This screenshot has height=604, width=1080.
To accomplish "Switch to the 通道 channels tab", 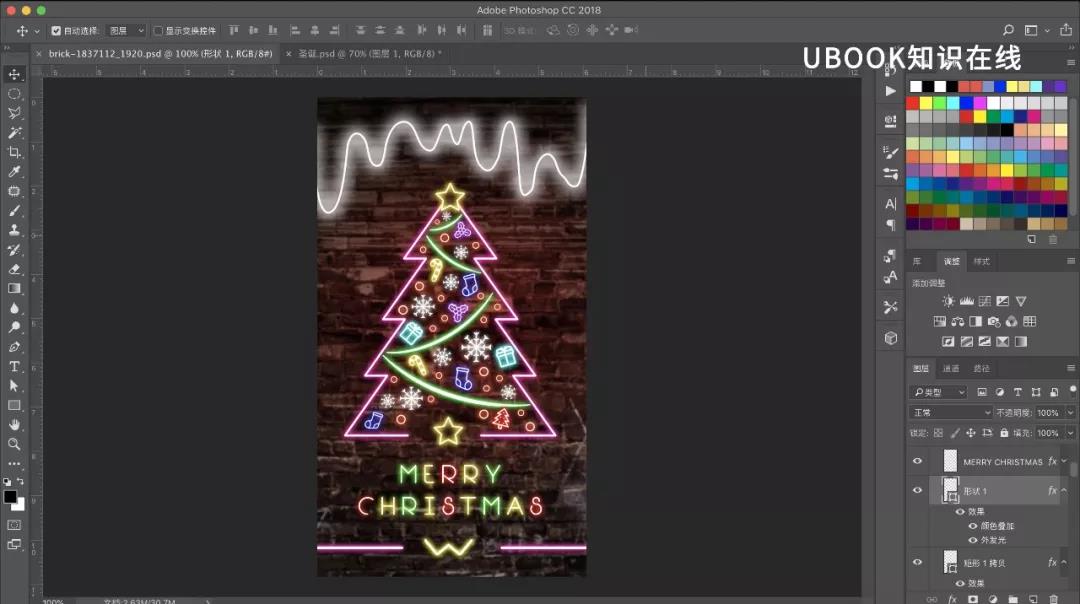I will tap(951, 368).
